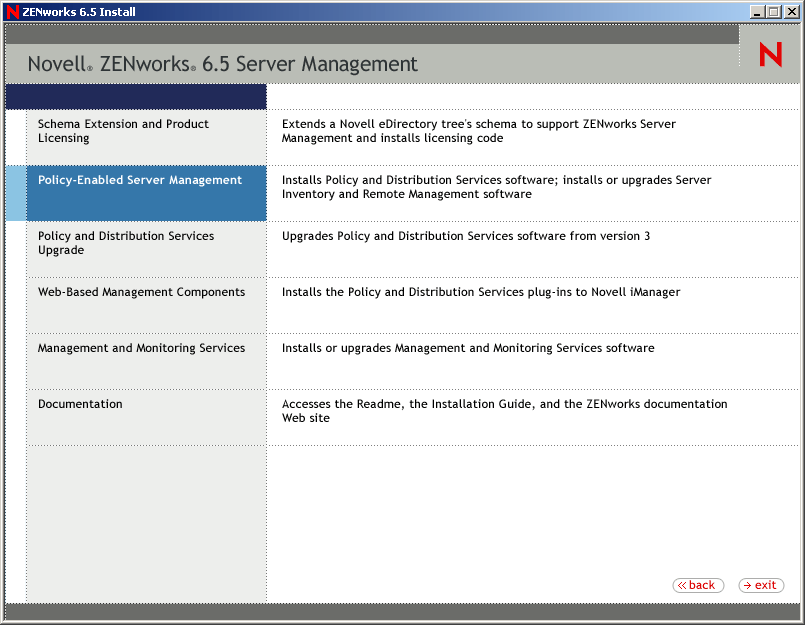Click the Novell ZENworks 6.5 Server Management heading
This screenshot has width=805, height=625.
point(221,62)
